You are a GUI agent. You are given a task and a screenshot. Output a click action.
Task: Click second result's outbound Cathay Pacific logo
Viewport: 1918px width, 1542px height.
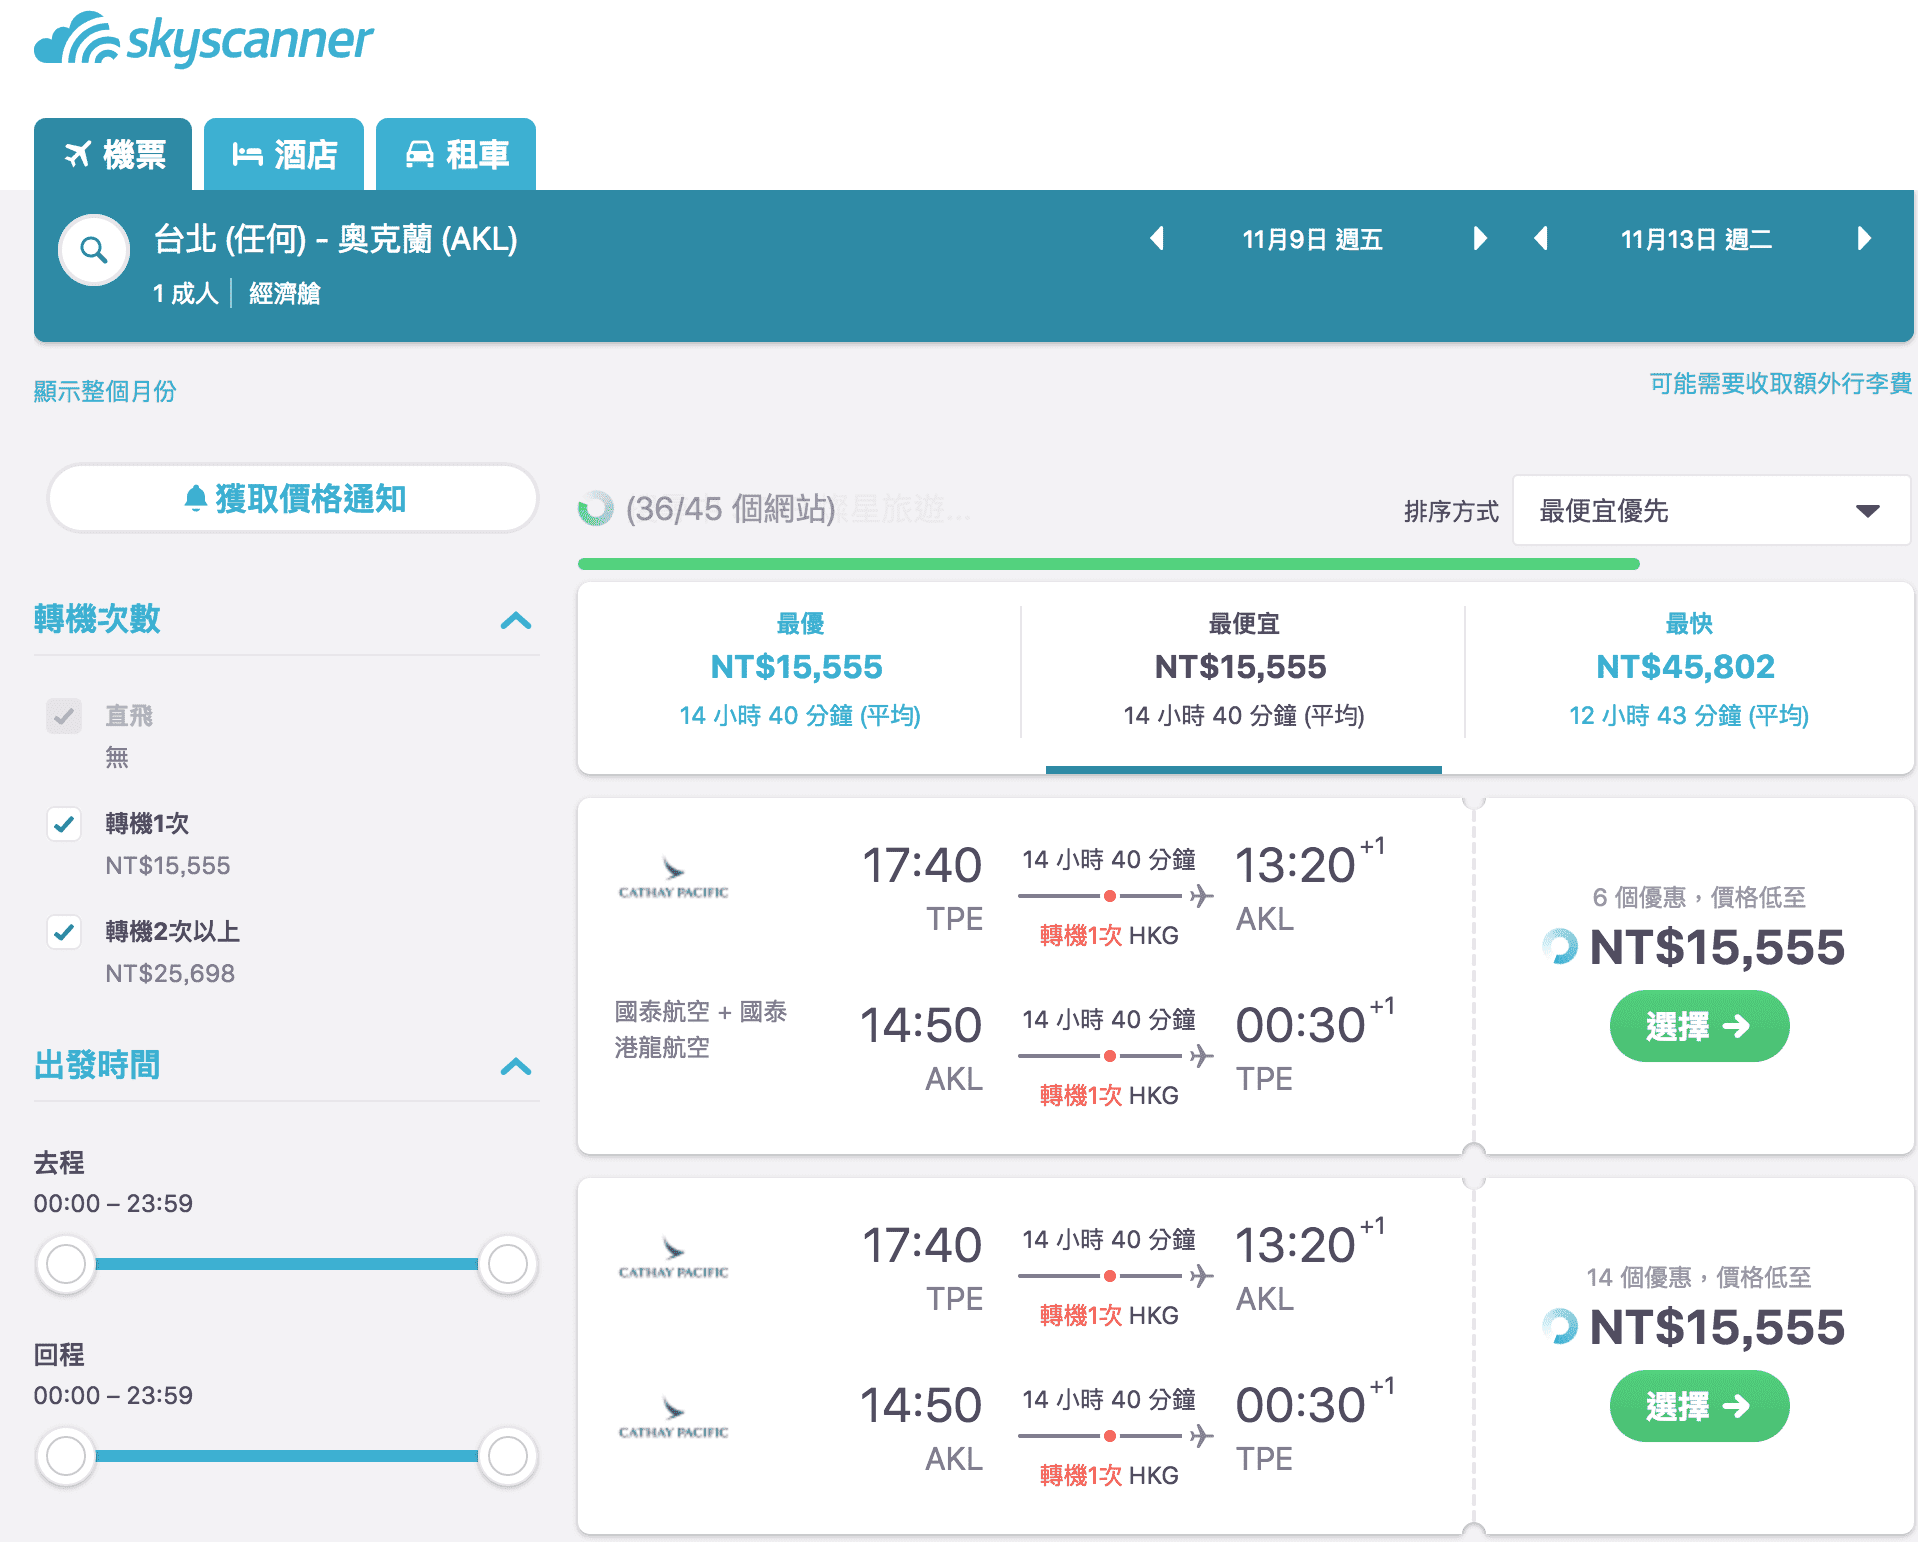673,1258
